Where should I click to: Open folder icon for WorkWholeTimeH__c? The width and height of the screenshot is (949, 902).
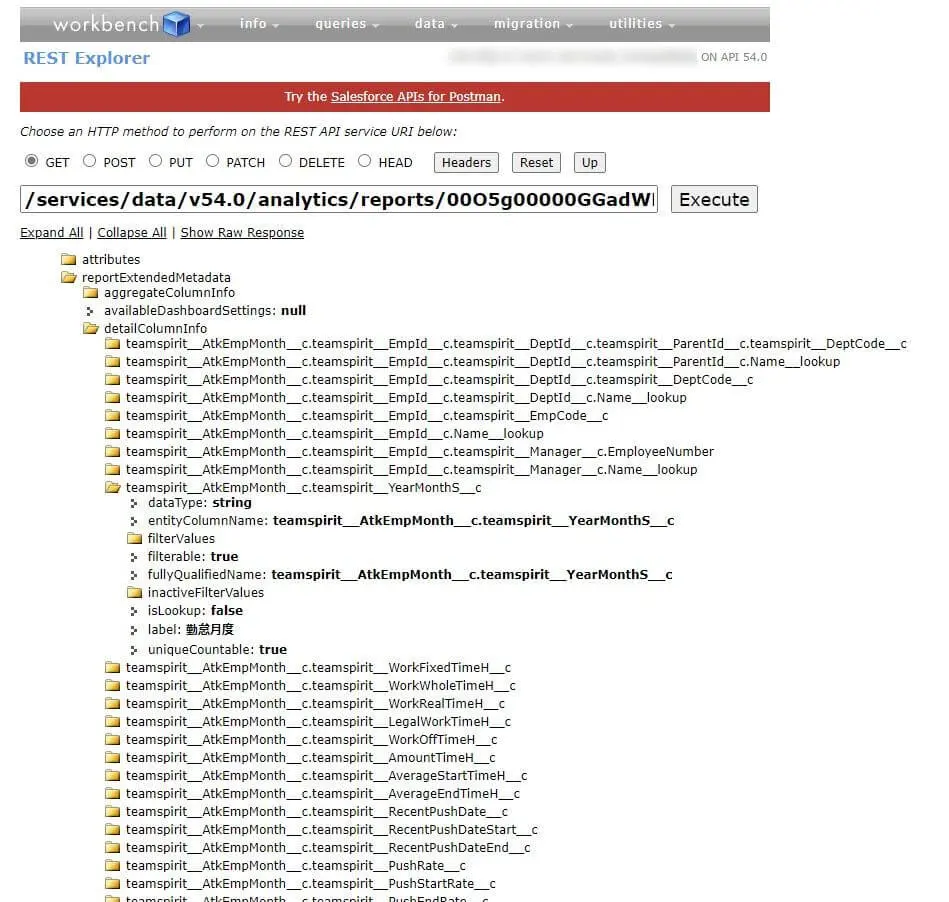pos(113,686)
